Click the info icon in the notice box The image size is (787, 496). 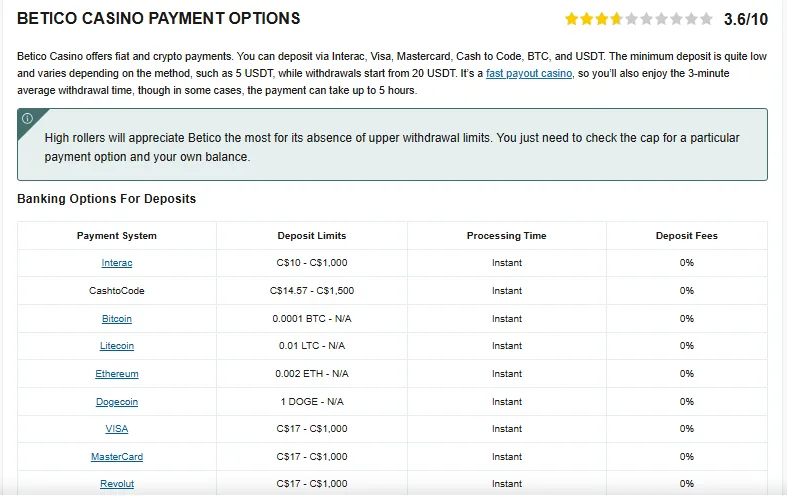click(28, 118)
